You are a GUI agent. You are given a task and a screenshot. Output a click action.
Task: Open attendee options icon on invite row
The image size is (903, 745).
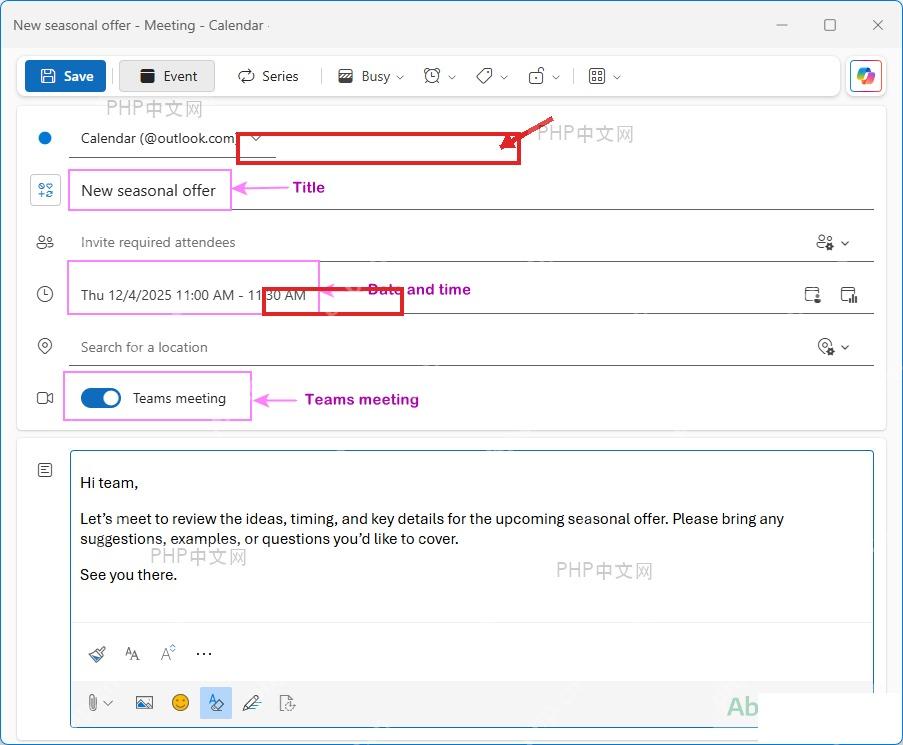[825, 242]
